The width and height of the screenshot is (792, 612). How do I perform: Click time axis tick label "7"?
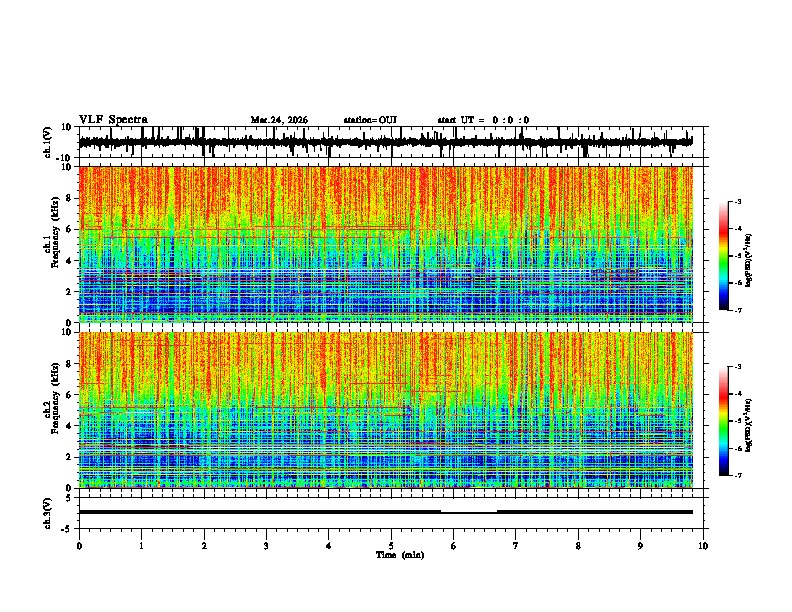[x=516, y=546]
